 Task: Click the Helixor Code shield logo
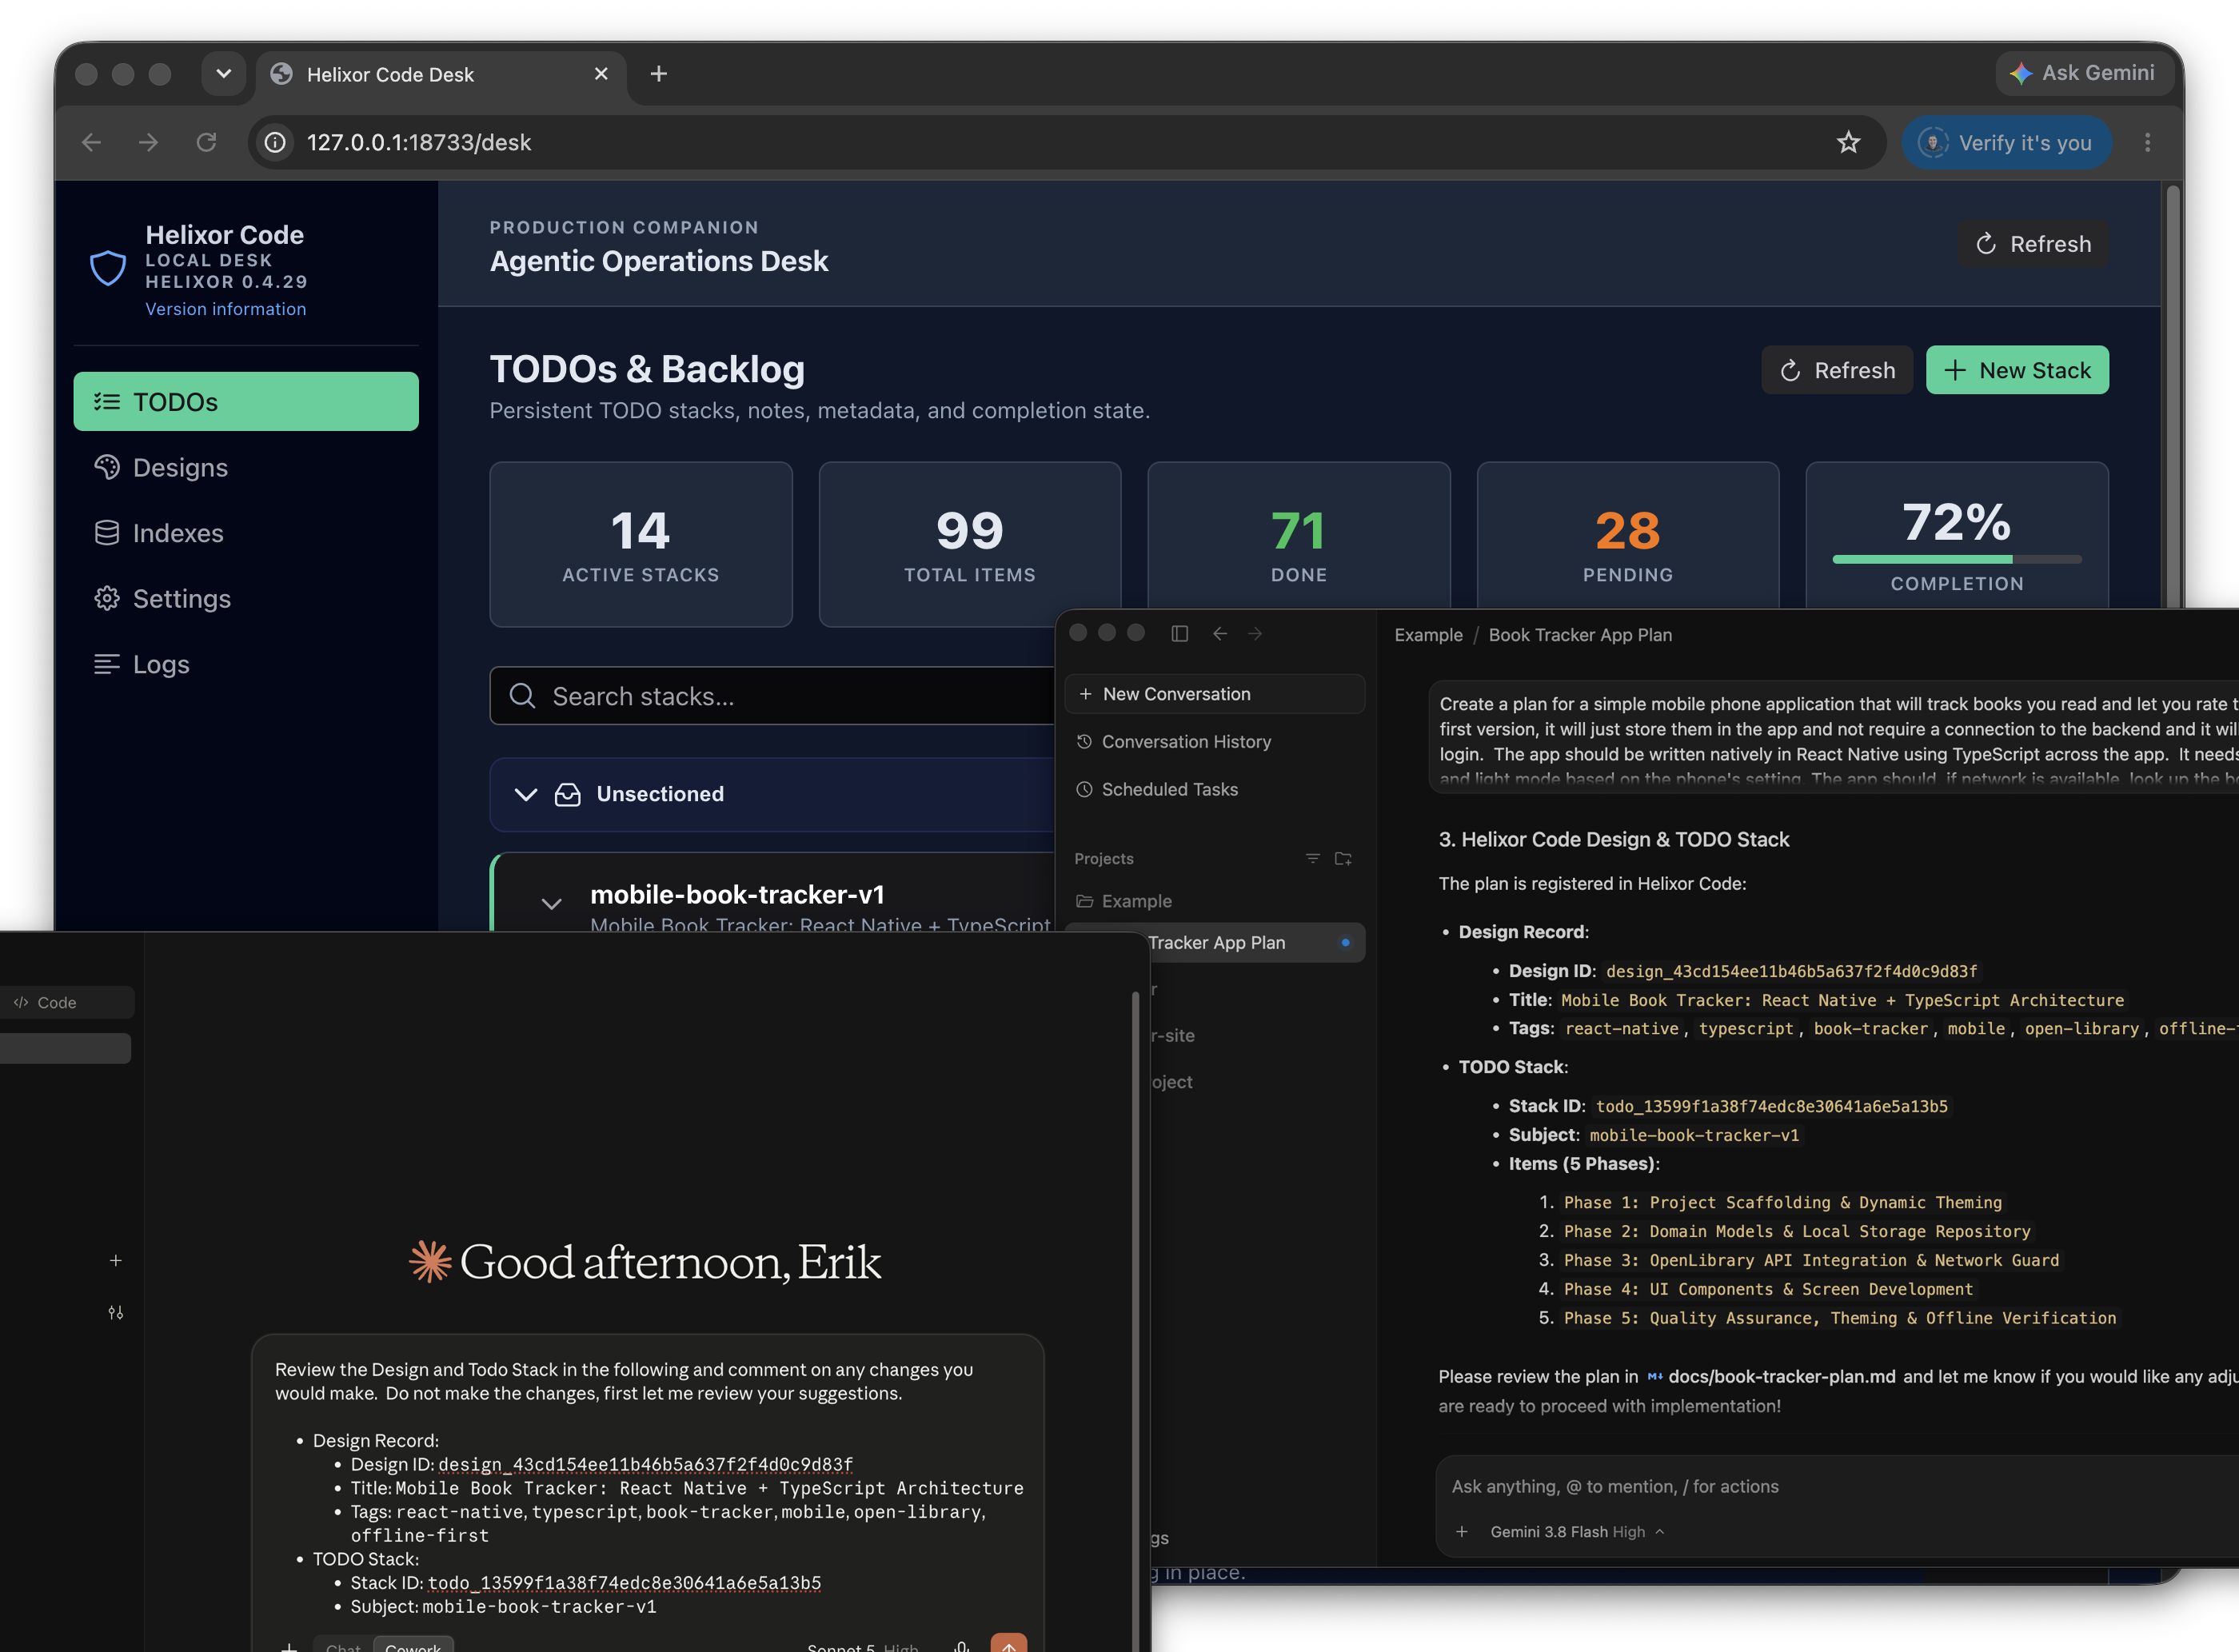point(108,268)
